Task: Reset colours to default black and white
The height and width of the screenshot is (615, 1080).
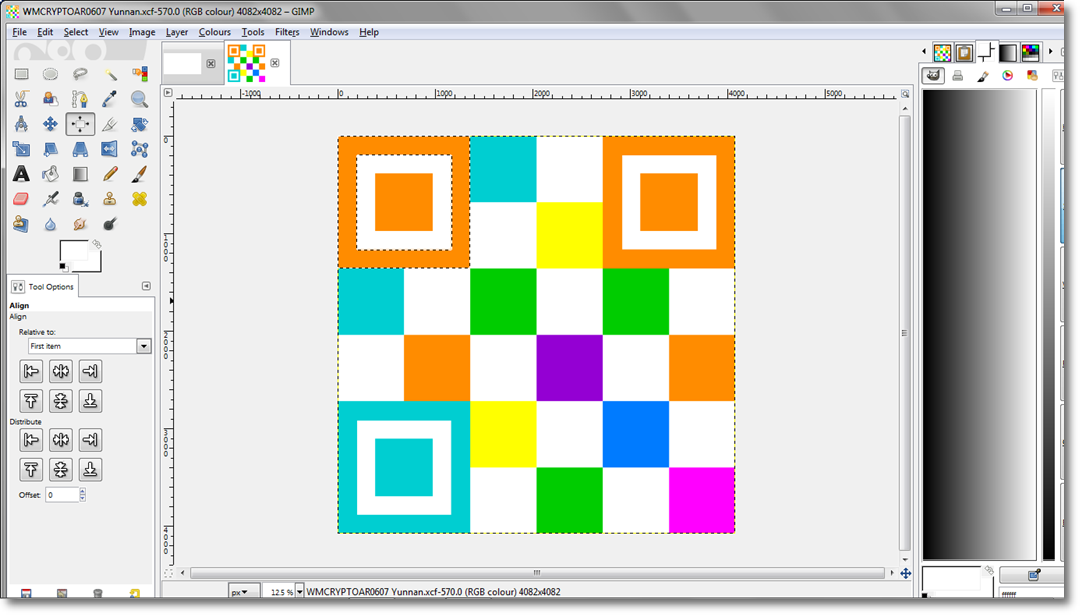Action: (63, 267)
